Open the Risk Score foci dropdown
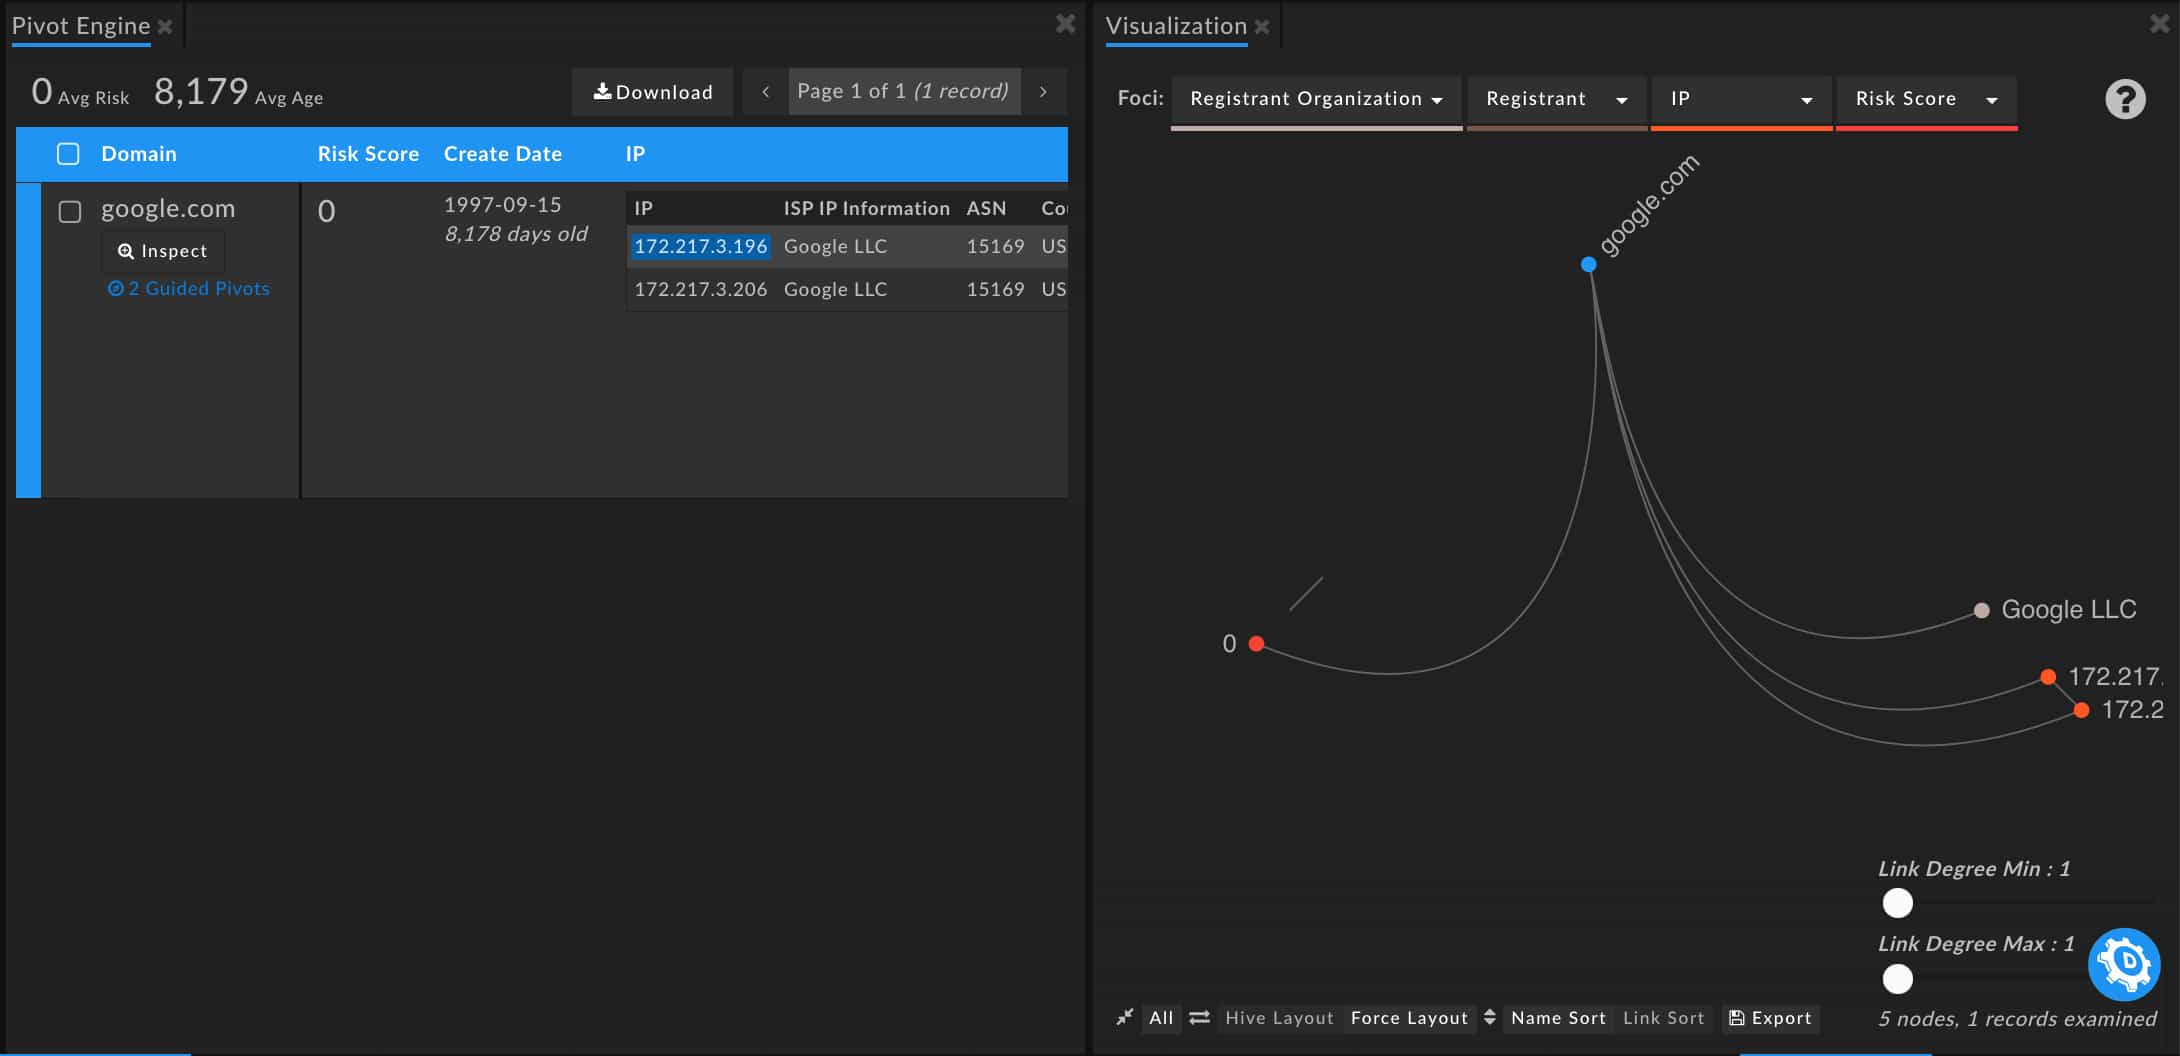2180x1056 pixels. [1926, 99]
